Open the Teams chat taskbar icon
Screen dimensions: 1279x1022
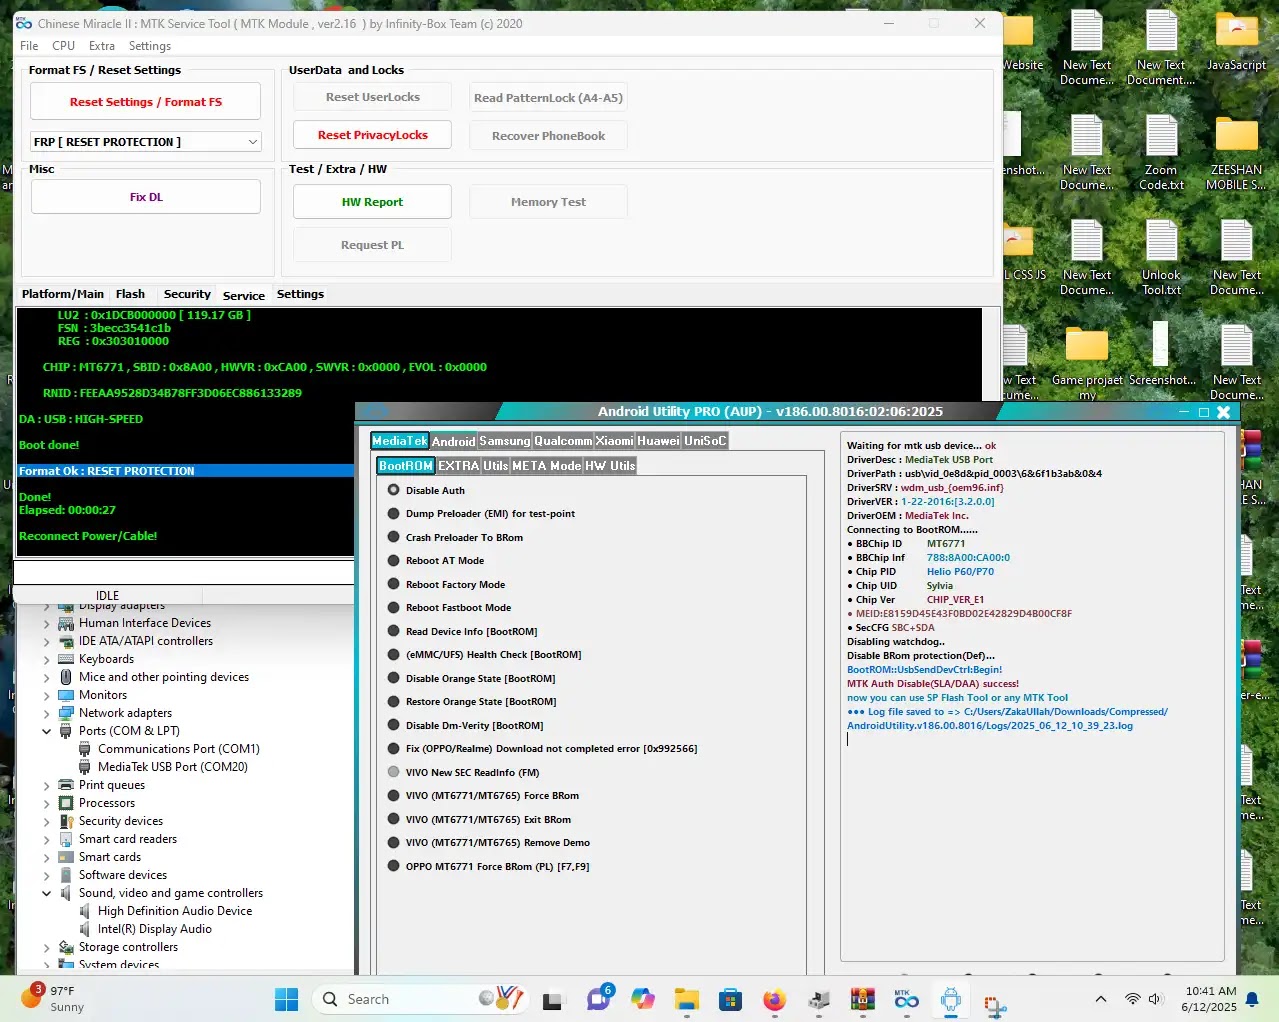[x=599, y=998]
